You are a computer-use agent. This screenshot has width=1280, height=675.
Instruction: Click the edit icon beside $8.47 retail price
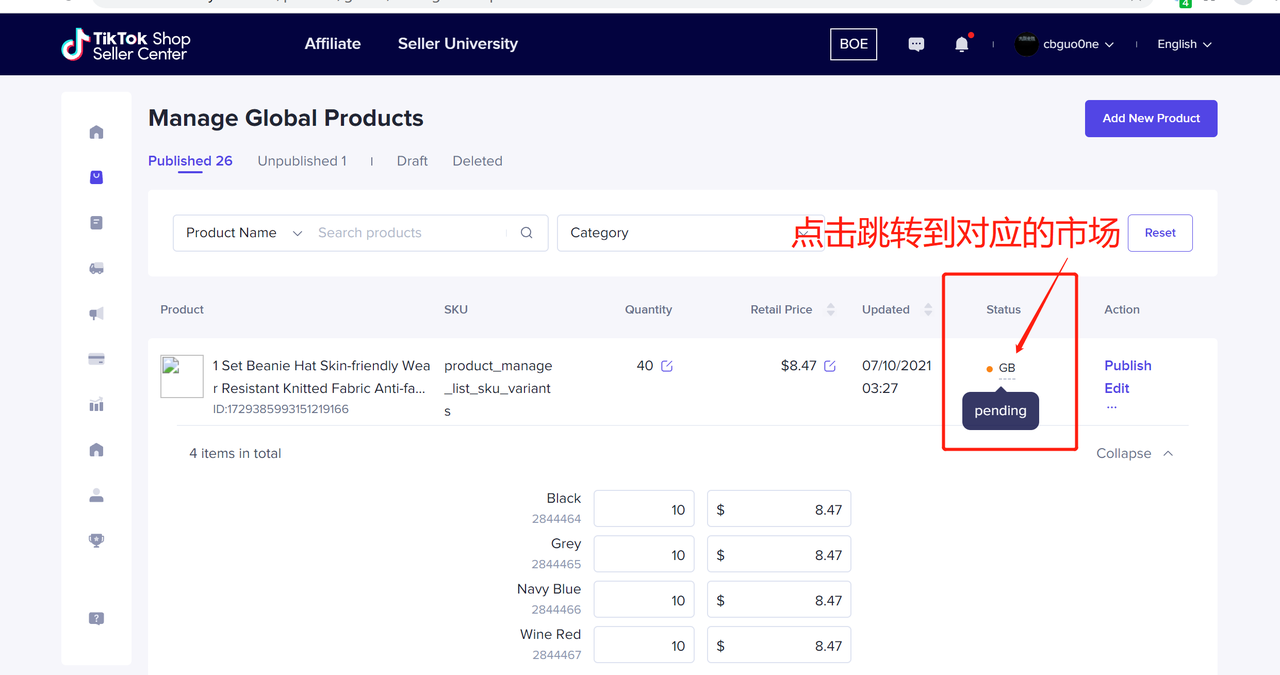[x=830, y=366]
